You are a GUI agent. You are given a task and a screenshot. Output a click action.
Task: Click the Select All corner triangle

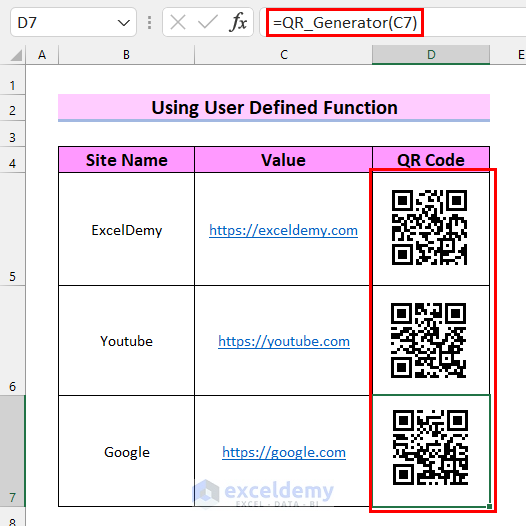pos(16,55)
